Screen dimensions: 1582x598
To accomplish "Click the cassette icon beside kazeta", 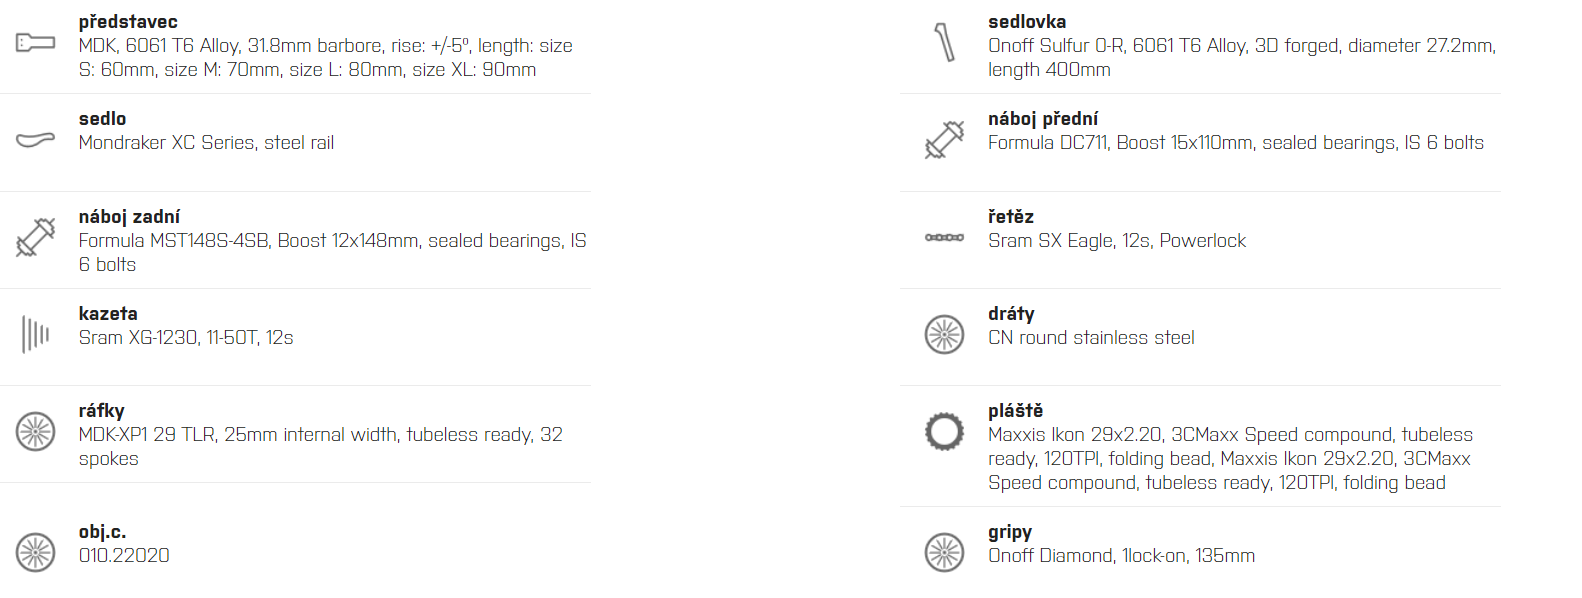I will [35, 334].
